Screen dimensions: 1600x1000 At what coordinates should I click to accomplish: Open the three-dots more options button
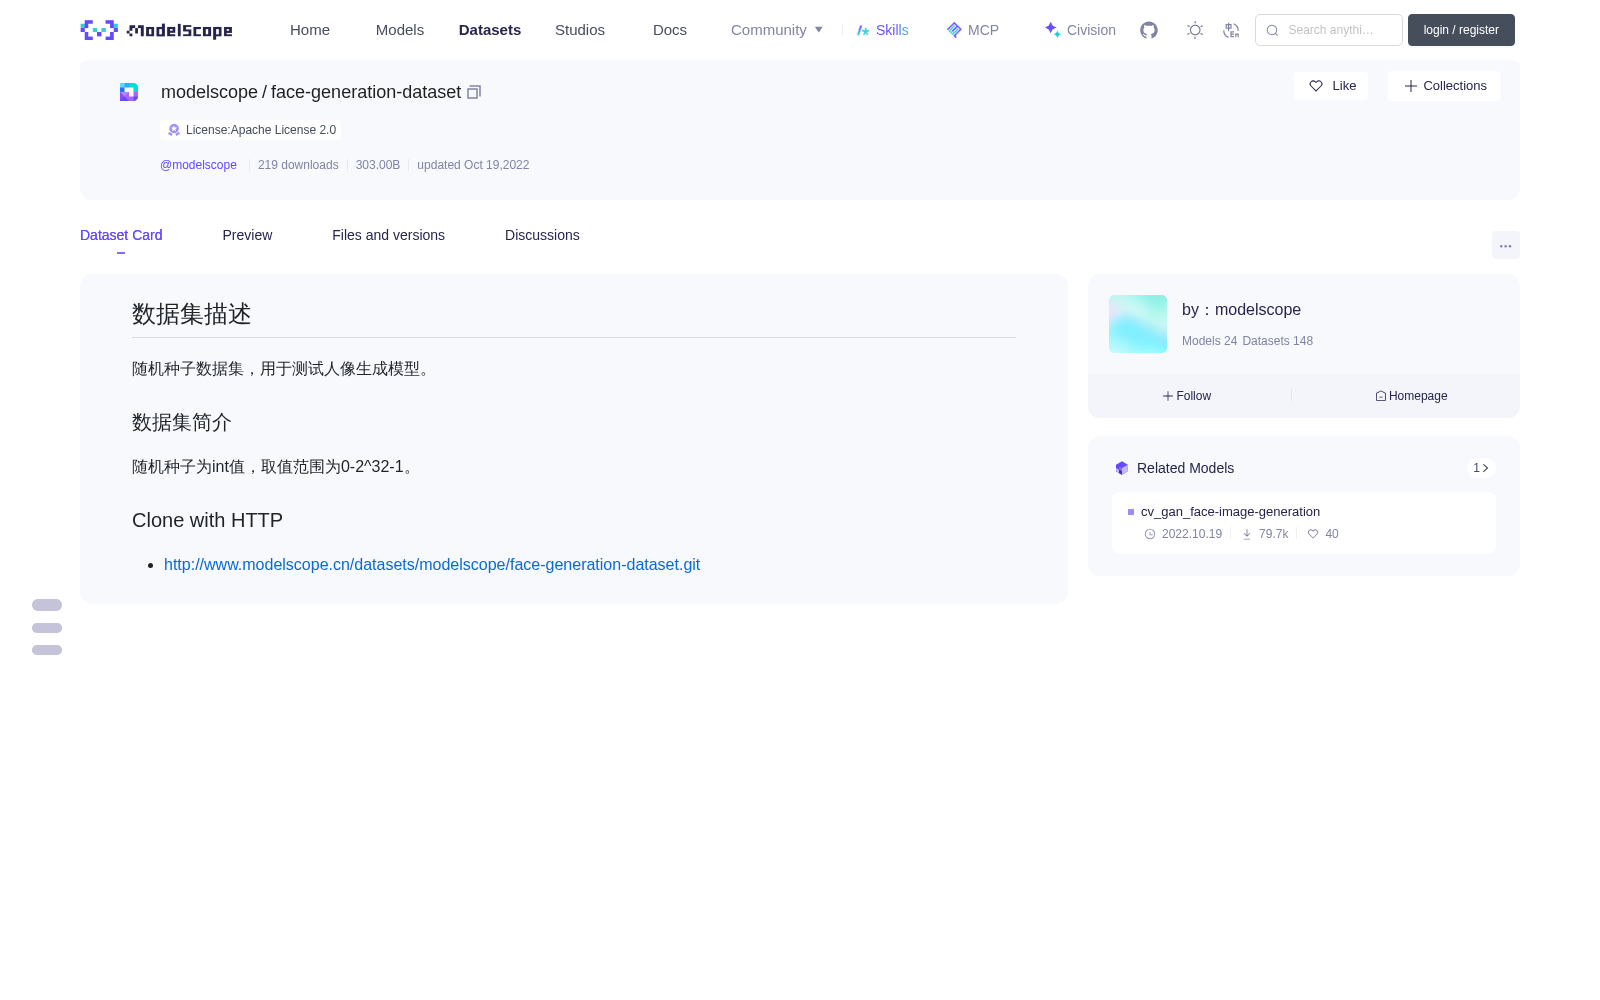tap(1506, 245)
